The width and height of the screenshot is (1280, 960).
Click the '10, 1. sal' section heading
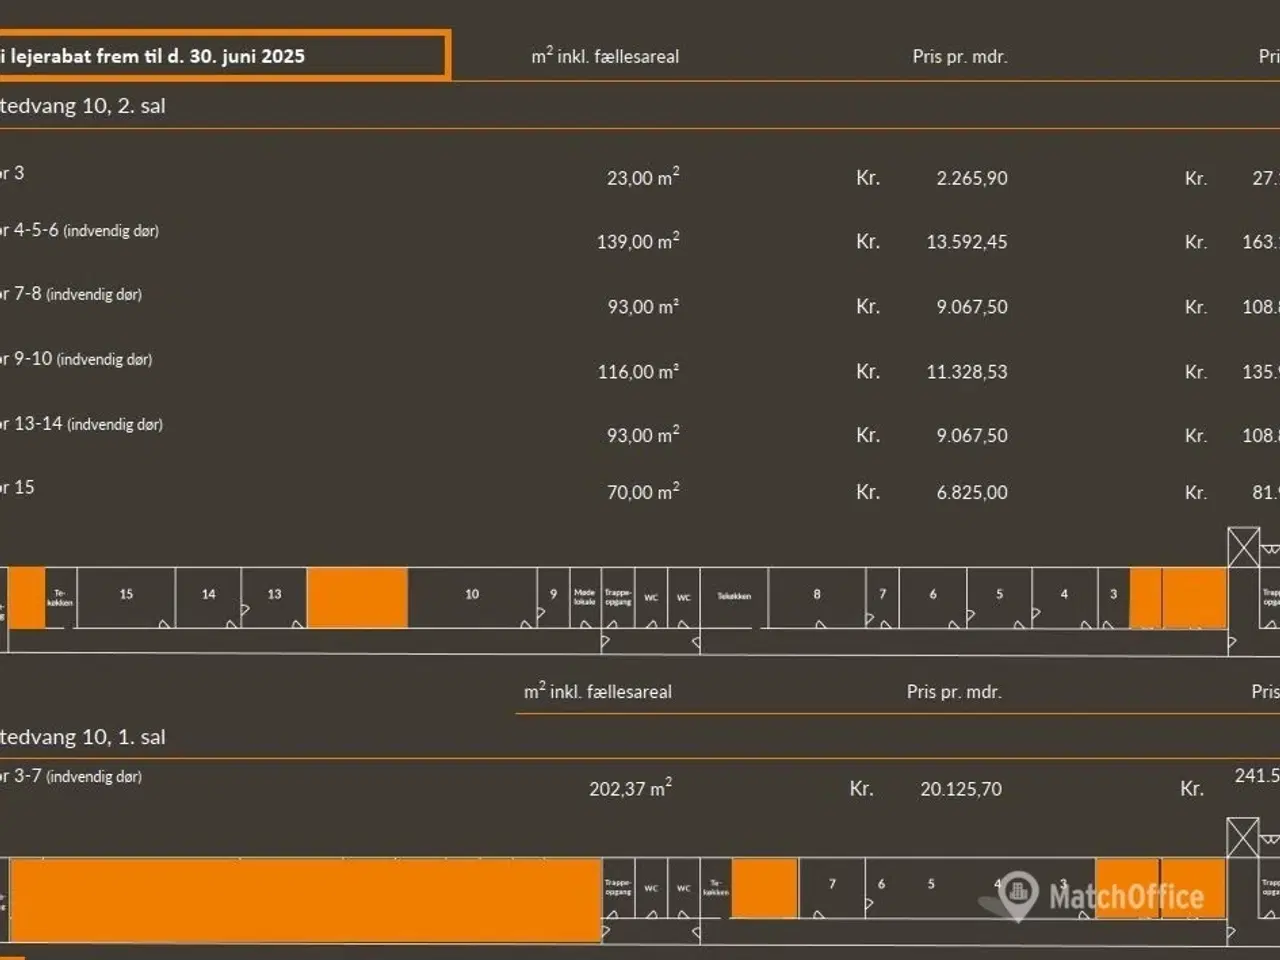point(83,737)
